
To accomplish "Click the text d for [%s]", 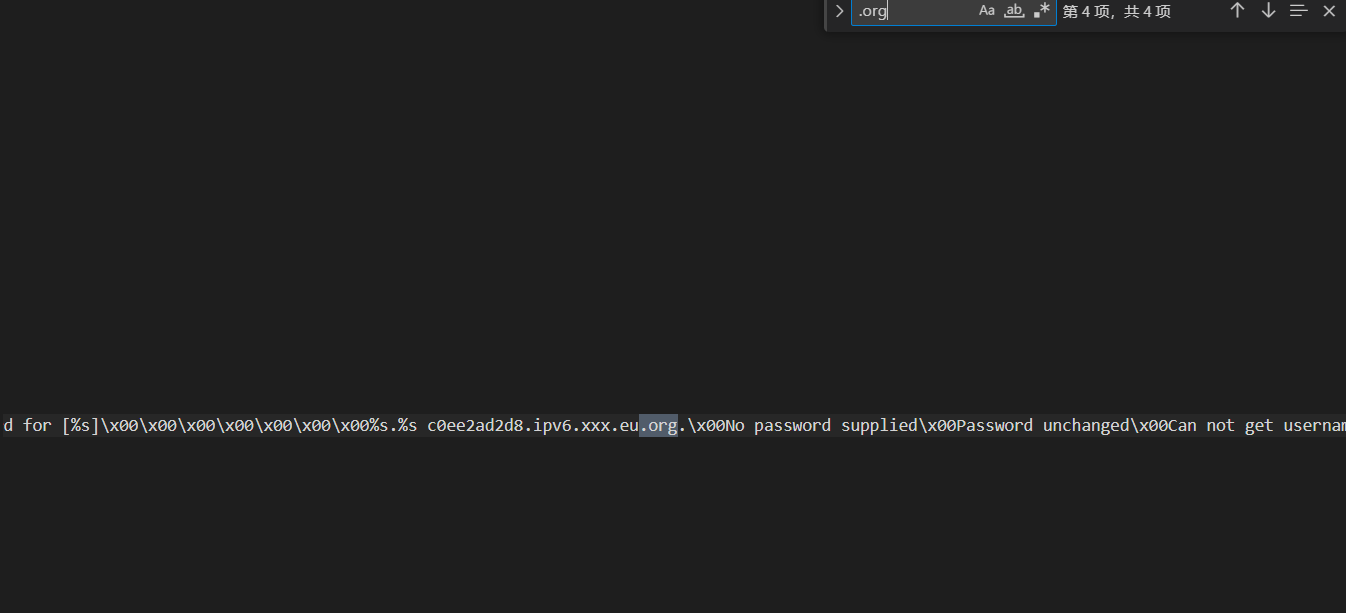I will pos(51,426).
